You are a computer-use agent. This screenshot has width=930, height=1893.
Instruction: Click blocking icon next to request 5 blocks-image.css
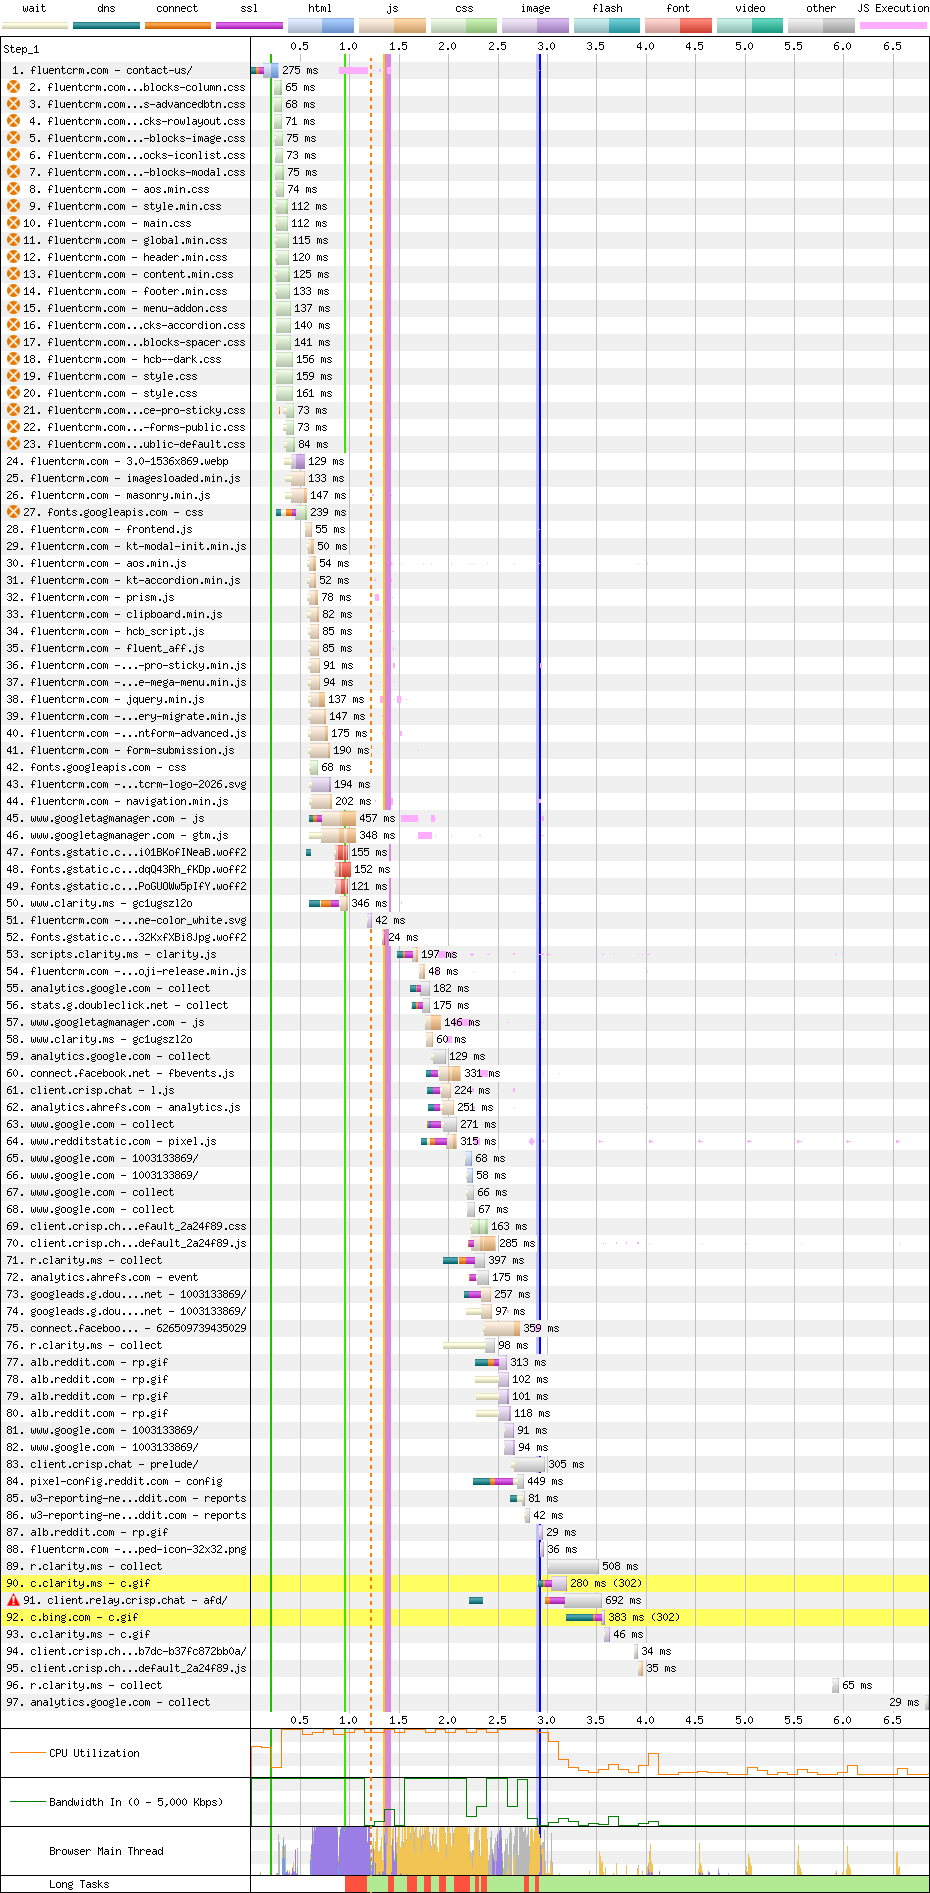click(14, 138)
